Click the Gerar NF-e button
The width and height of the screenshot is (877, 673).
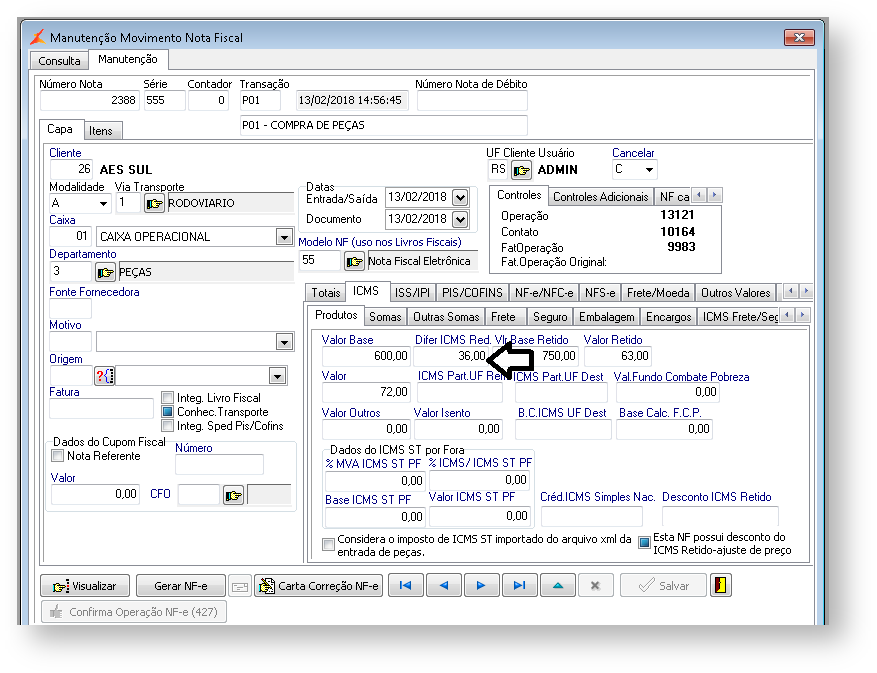[x=180, y=586]
